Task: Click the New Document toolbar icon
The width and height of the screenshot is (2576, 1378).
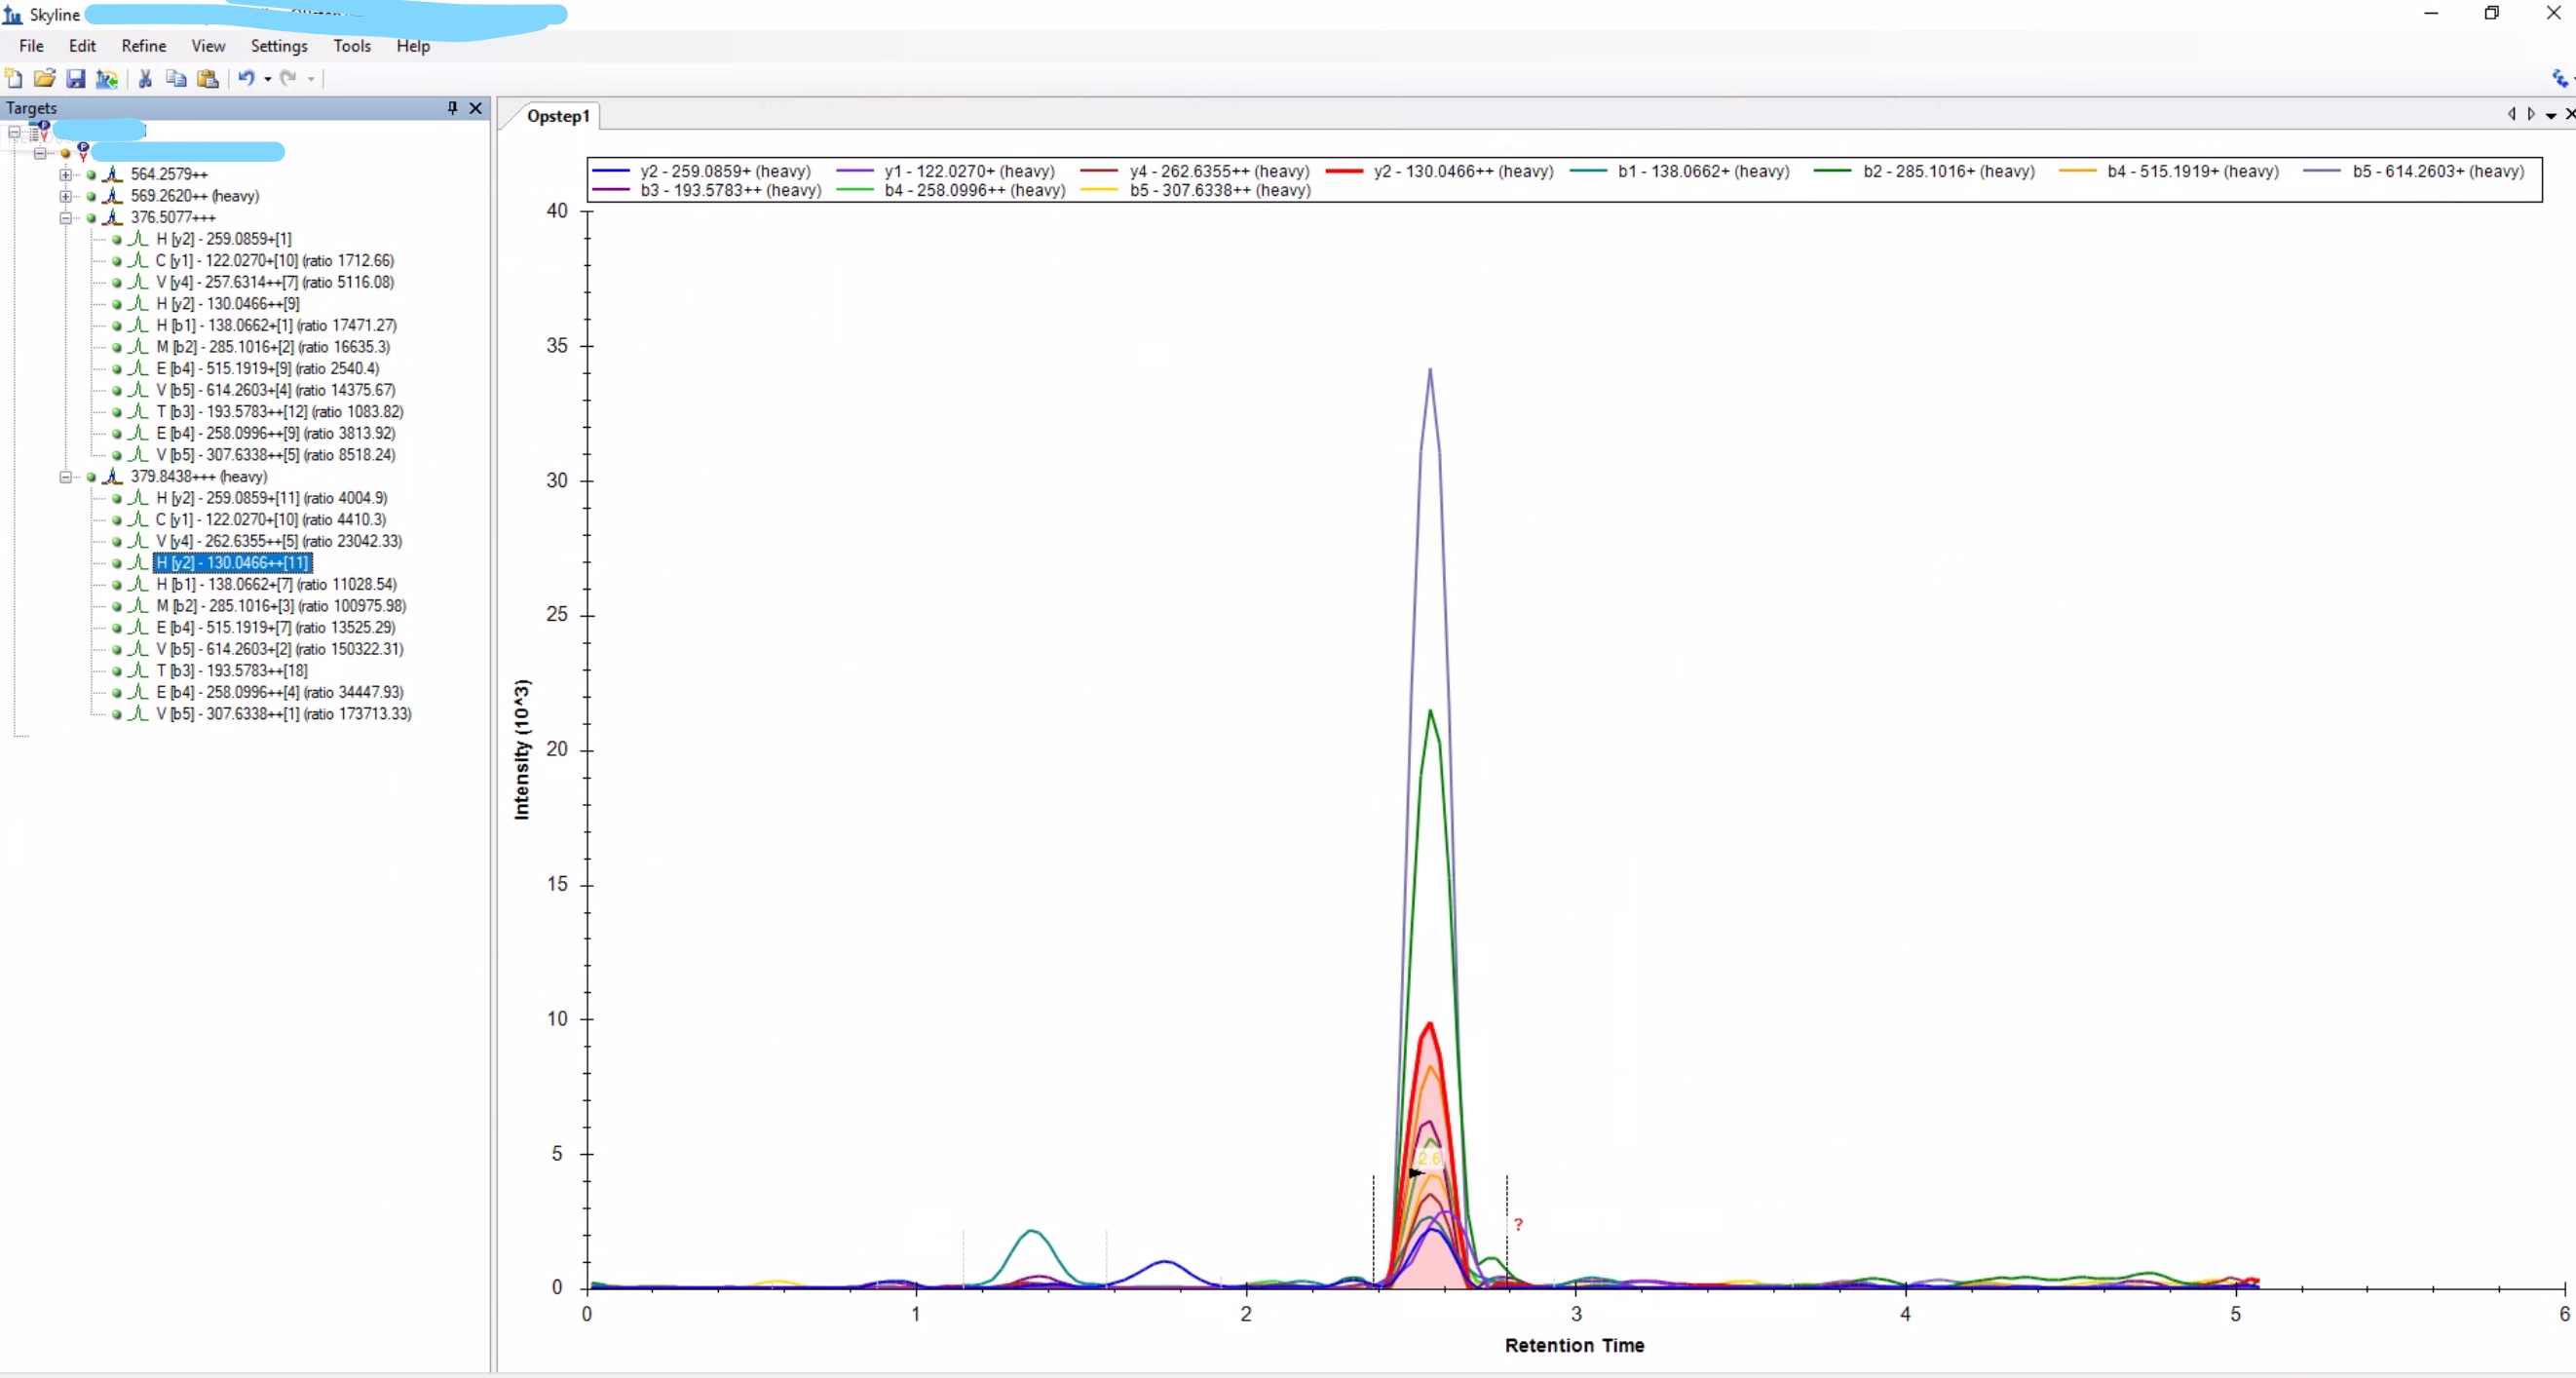Action: pyautogui.click(x=14, y=78)
